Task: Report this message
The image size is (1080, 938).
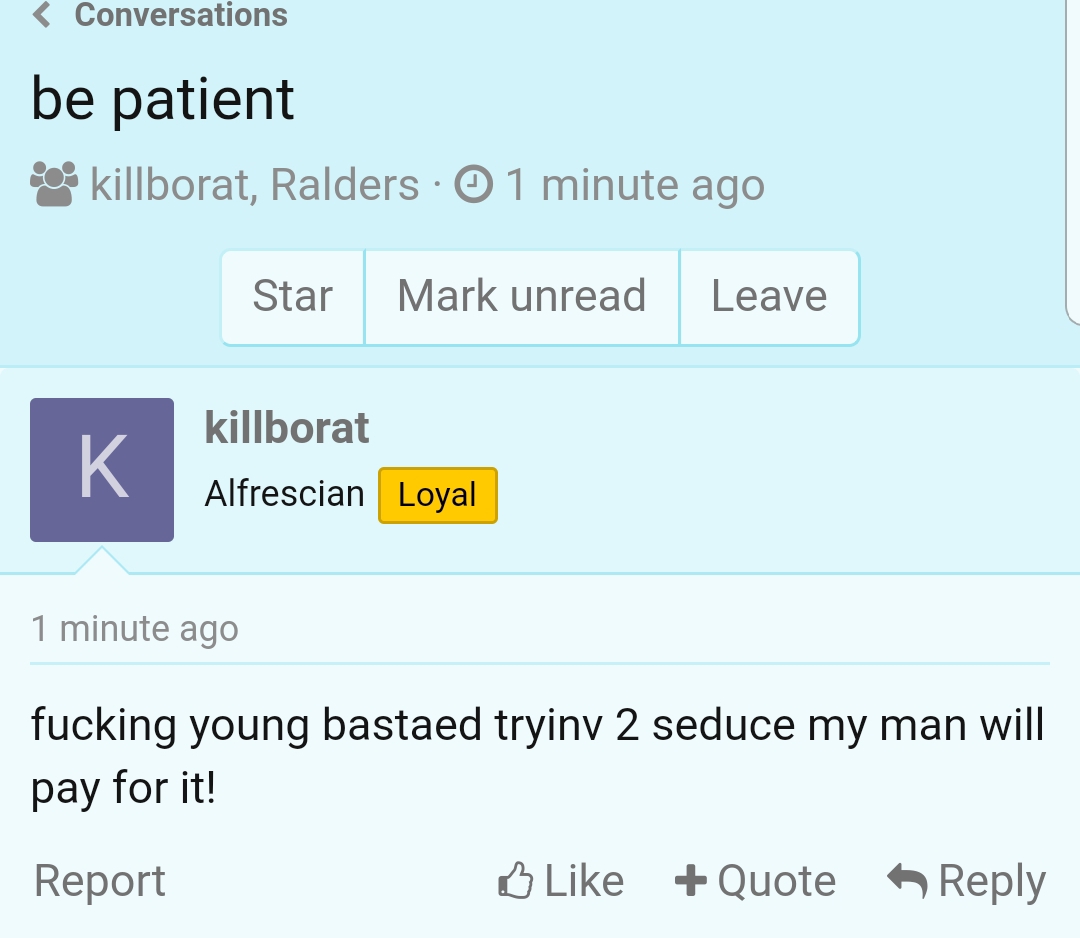Action: (x=100, y=881)
